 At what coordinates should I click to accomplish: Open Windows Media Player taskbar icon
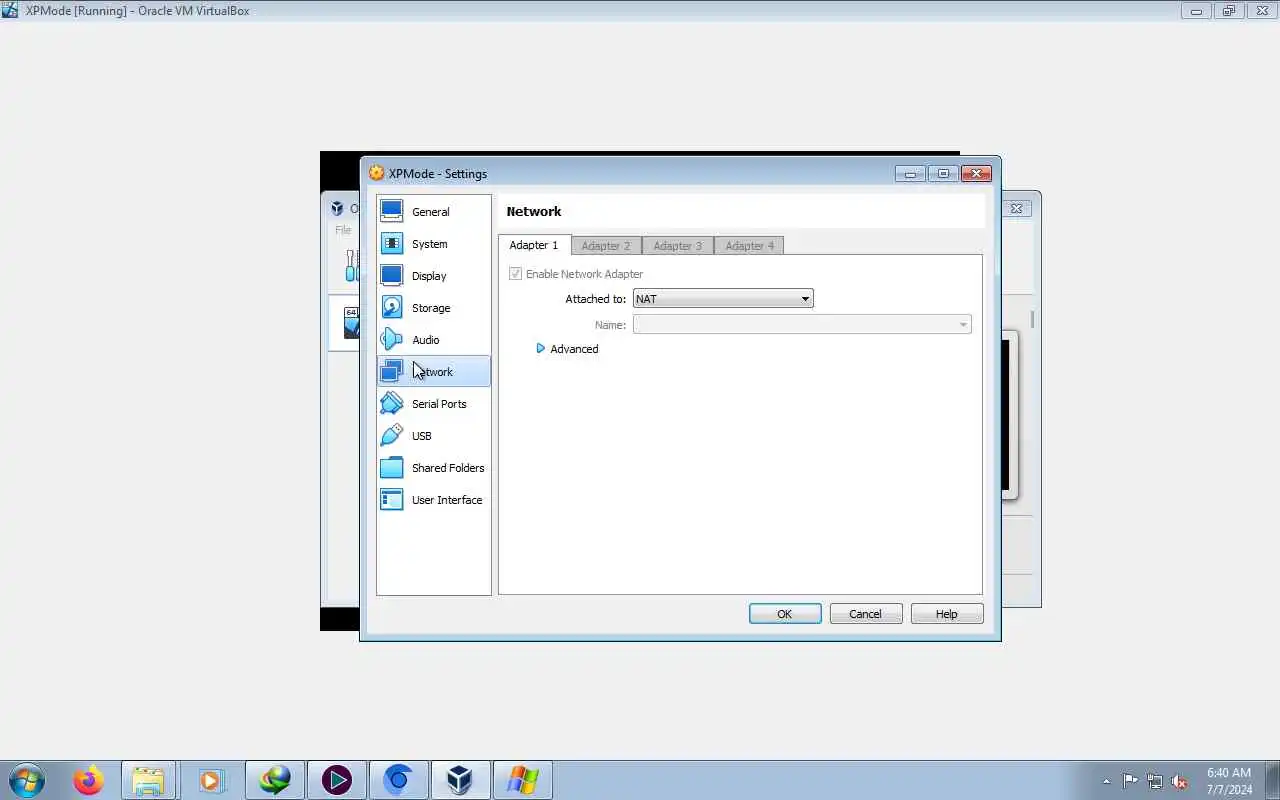tap(211, 780)
